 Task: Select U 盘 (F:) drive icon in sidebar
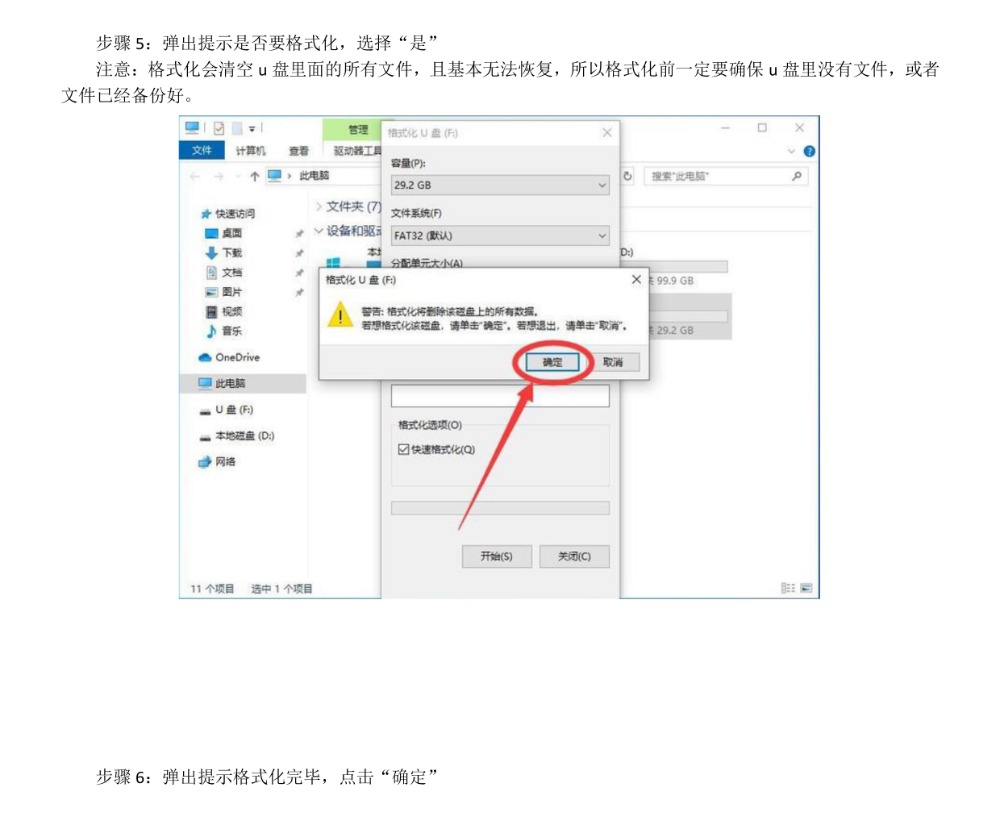(x=205, y=410)
